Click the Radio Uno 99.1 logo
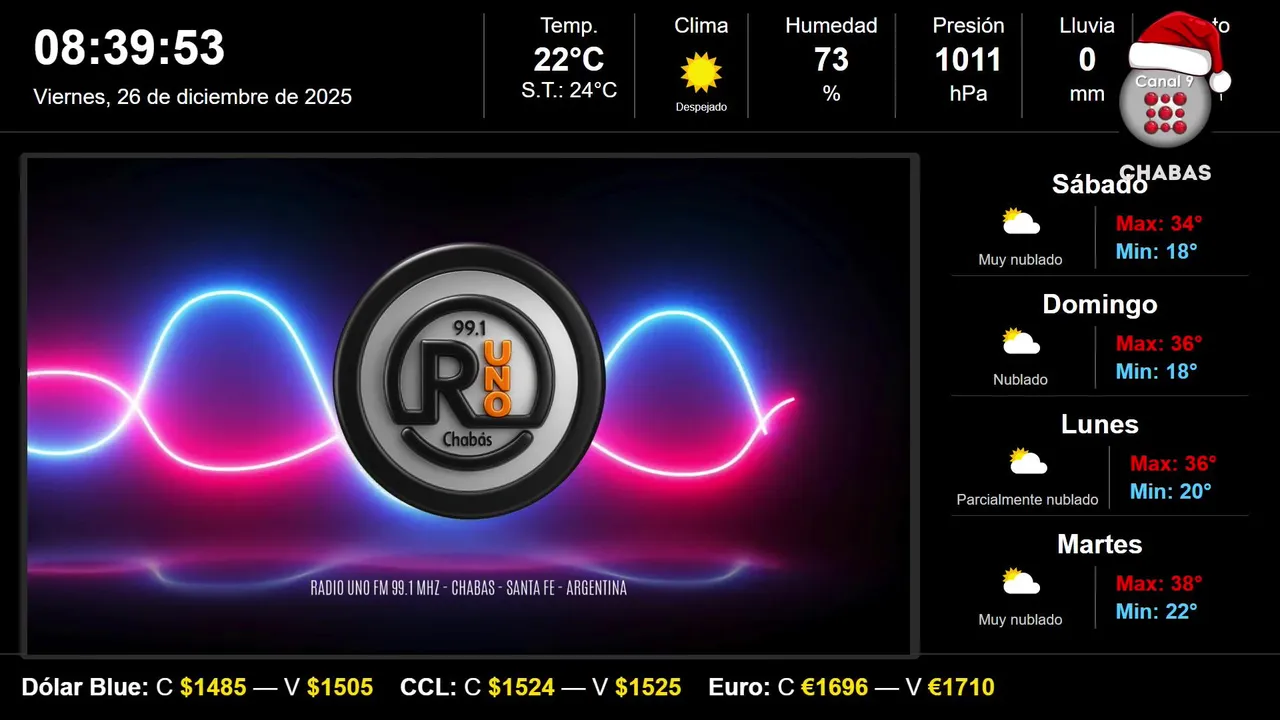Screen dimensions: 1280x720 [469, 381]
